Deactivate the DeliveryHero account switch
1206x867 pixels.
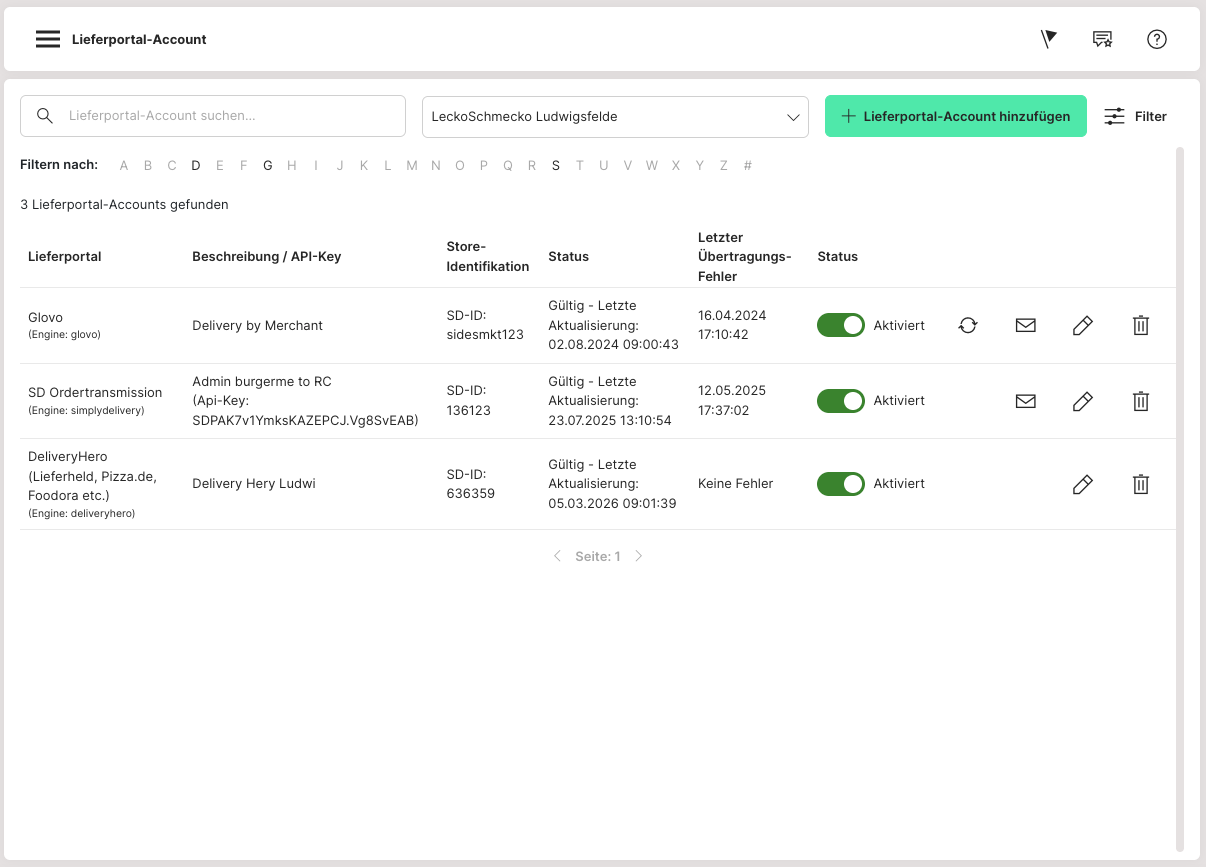[x=840, y=484]
